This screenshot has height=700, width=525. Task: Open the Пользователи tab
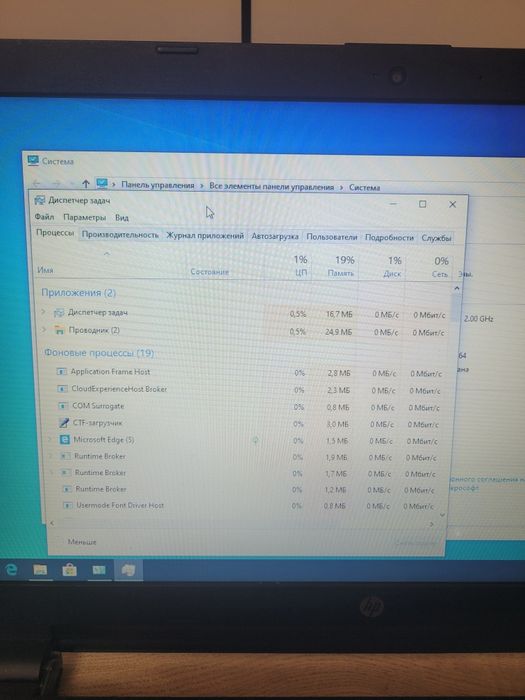pos(332,237)
